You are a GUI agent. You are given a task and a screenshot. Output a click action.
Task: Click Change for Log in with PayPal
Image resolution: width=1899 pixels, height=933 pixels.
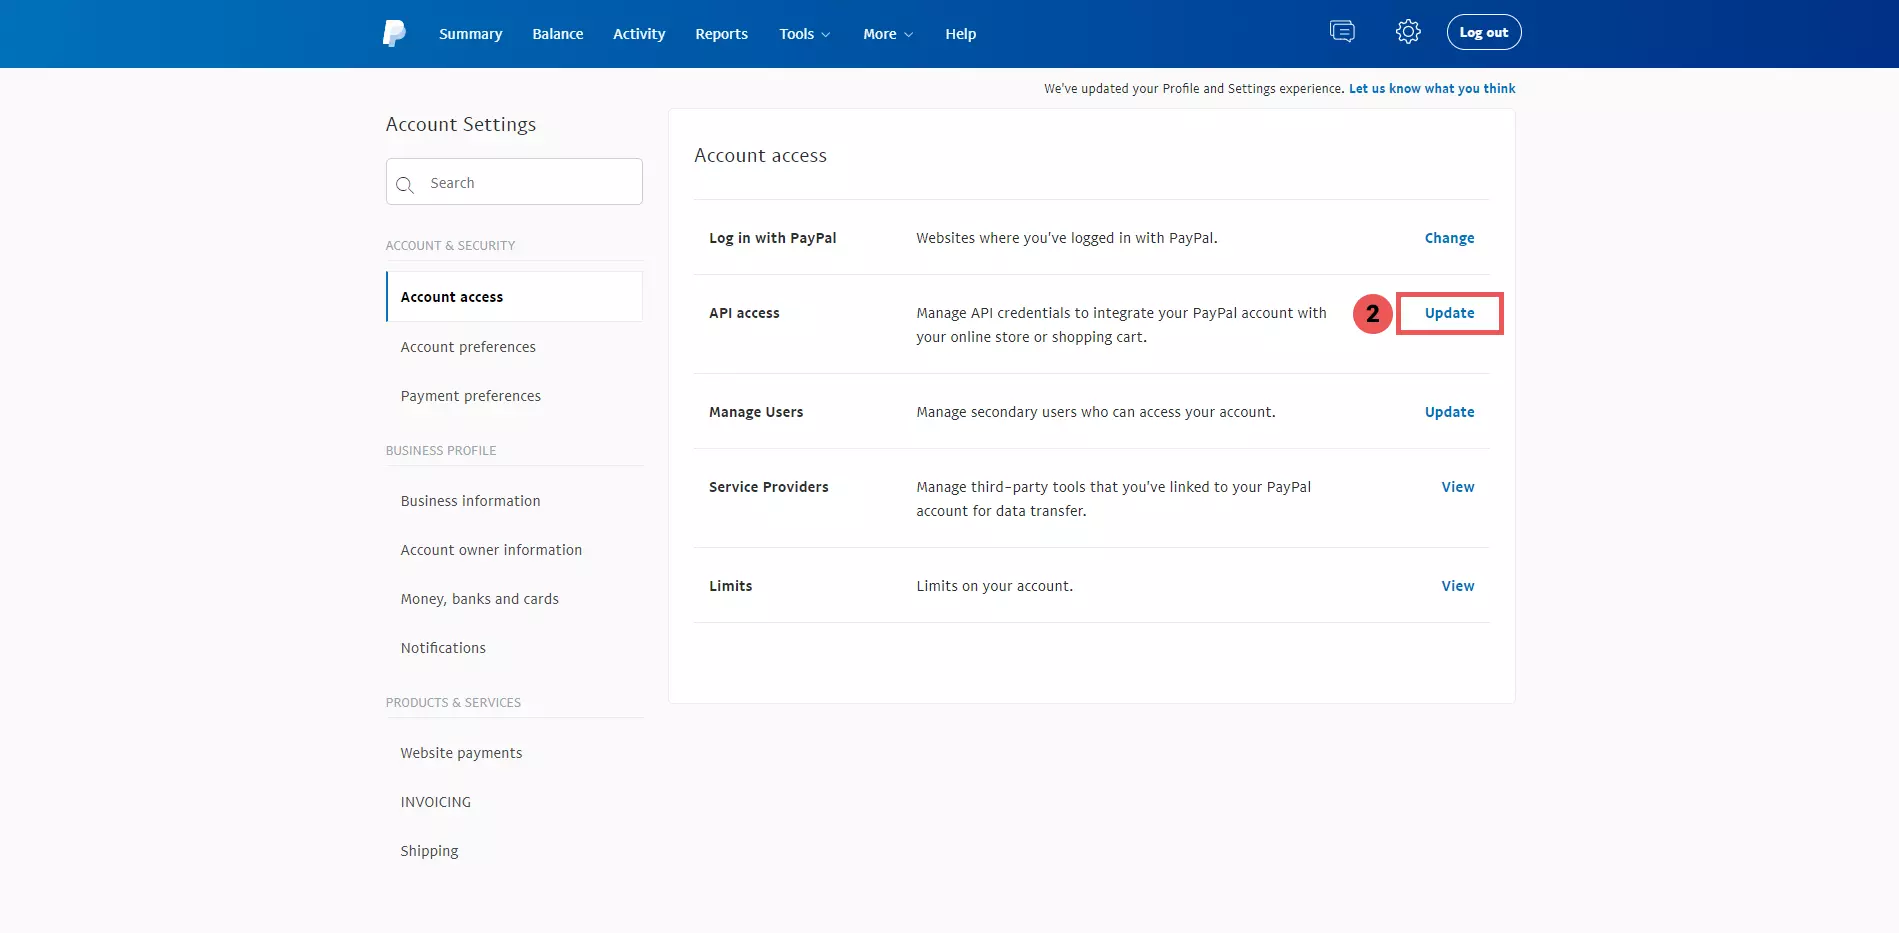[x=1449, y=238]
